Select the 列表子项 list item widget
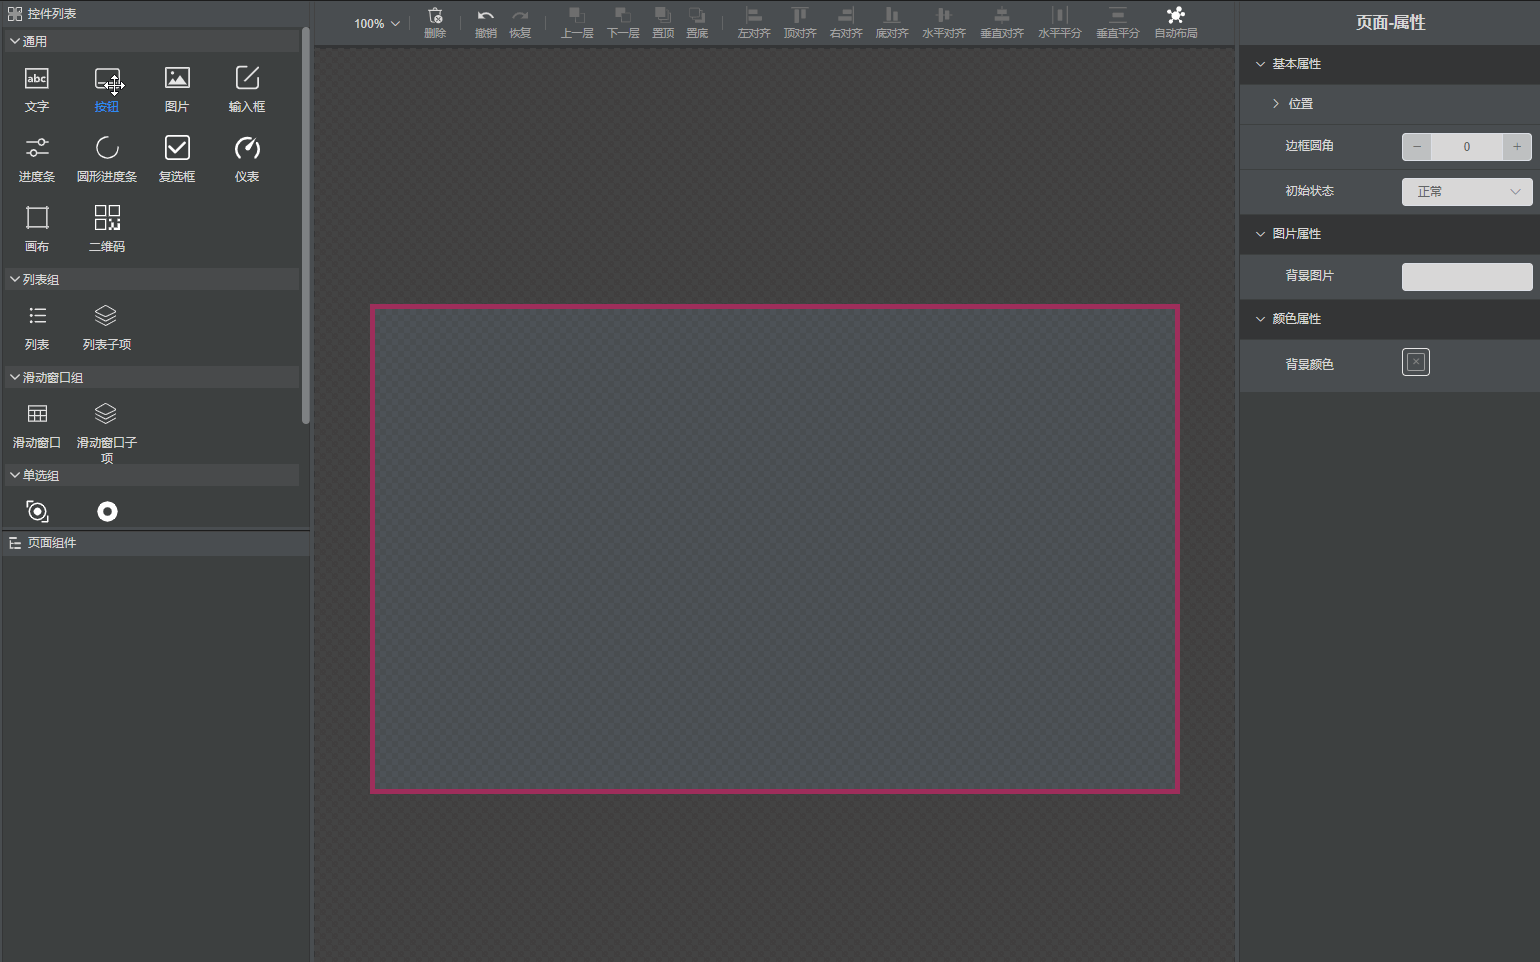This screenshot has height=962, width=1540. 107,328
